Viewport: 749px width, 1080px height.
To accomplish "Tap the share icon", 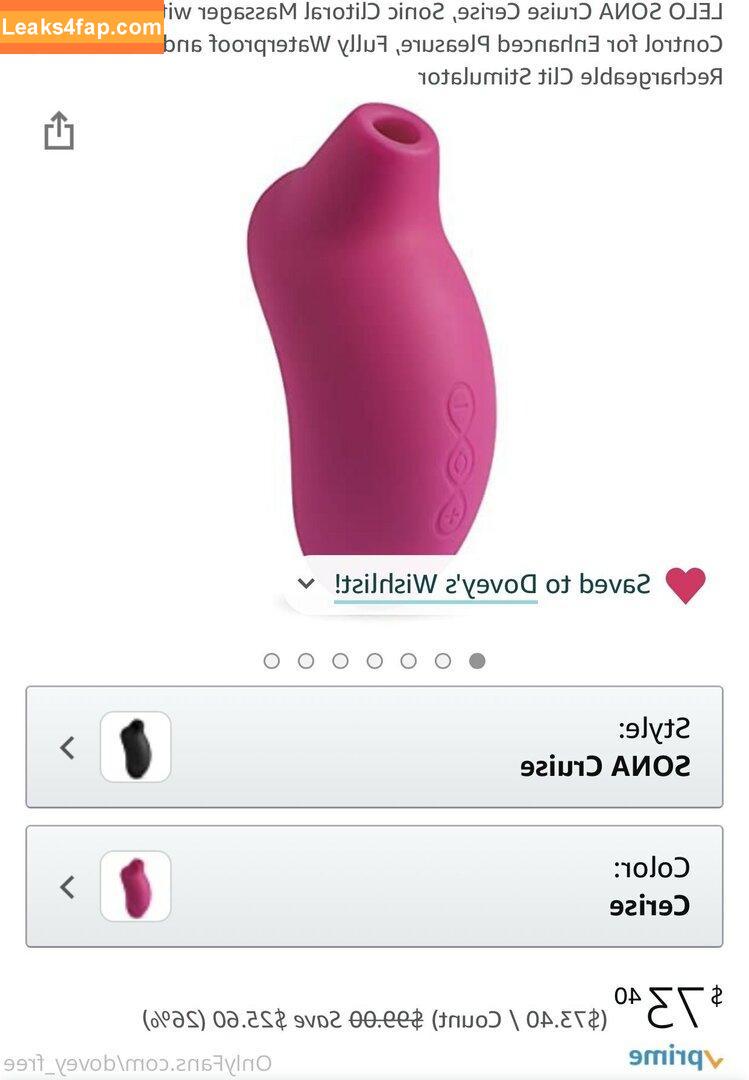I will click(59, 131).
